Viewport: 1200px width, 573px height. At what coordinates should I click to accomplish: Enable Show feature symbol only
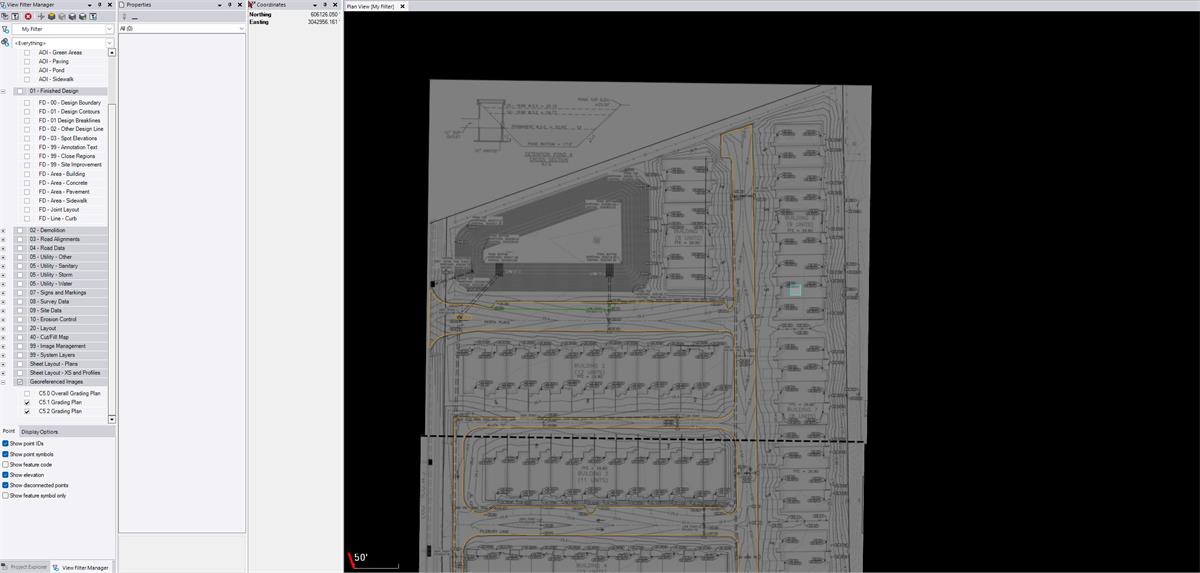coord(5,495)
